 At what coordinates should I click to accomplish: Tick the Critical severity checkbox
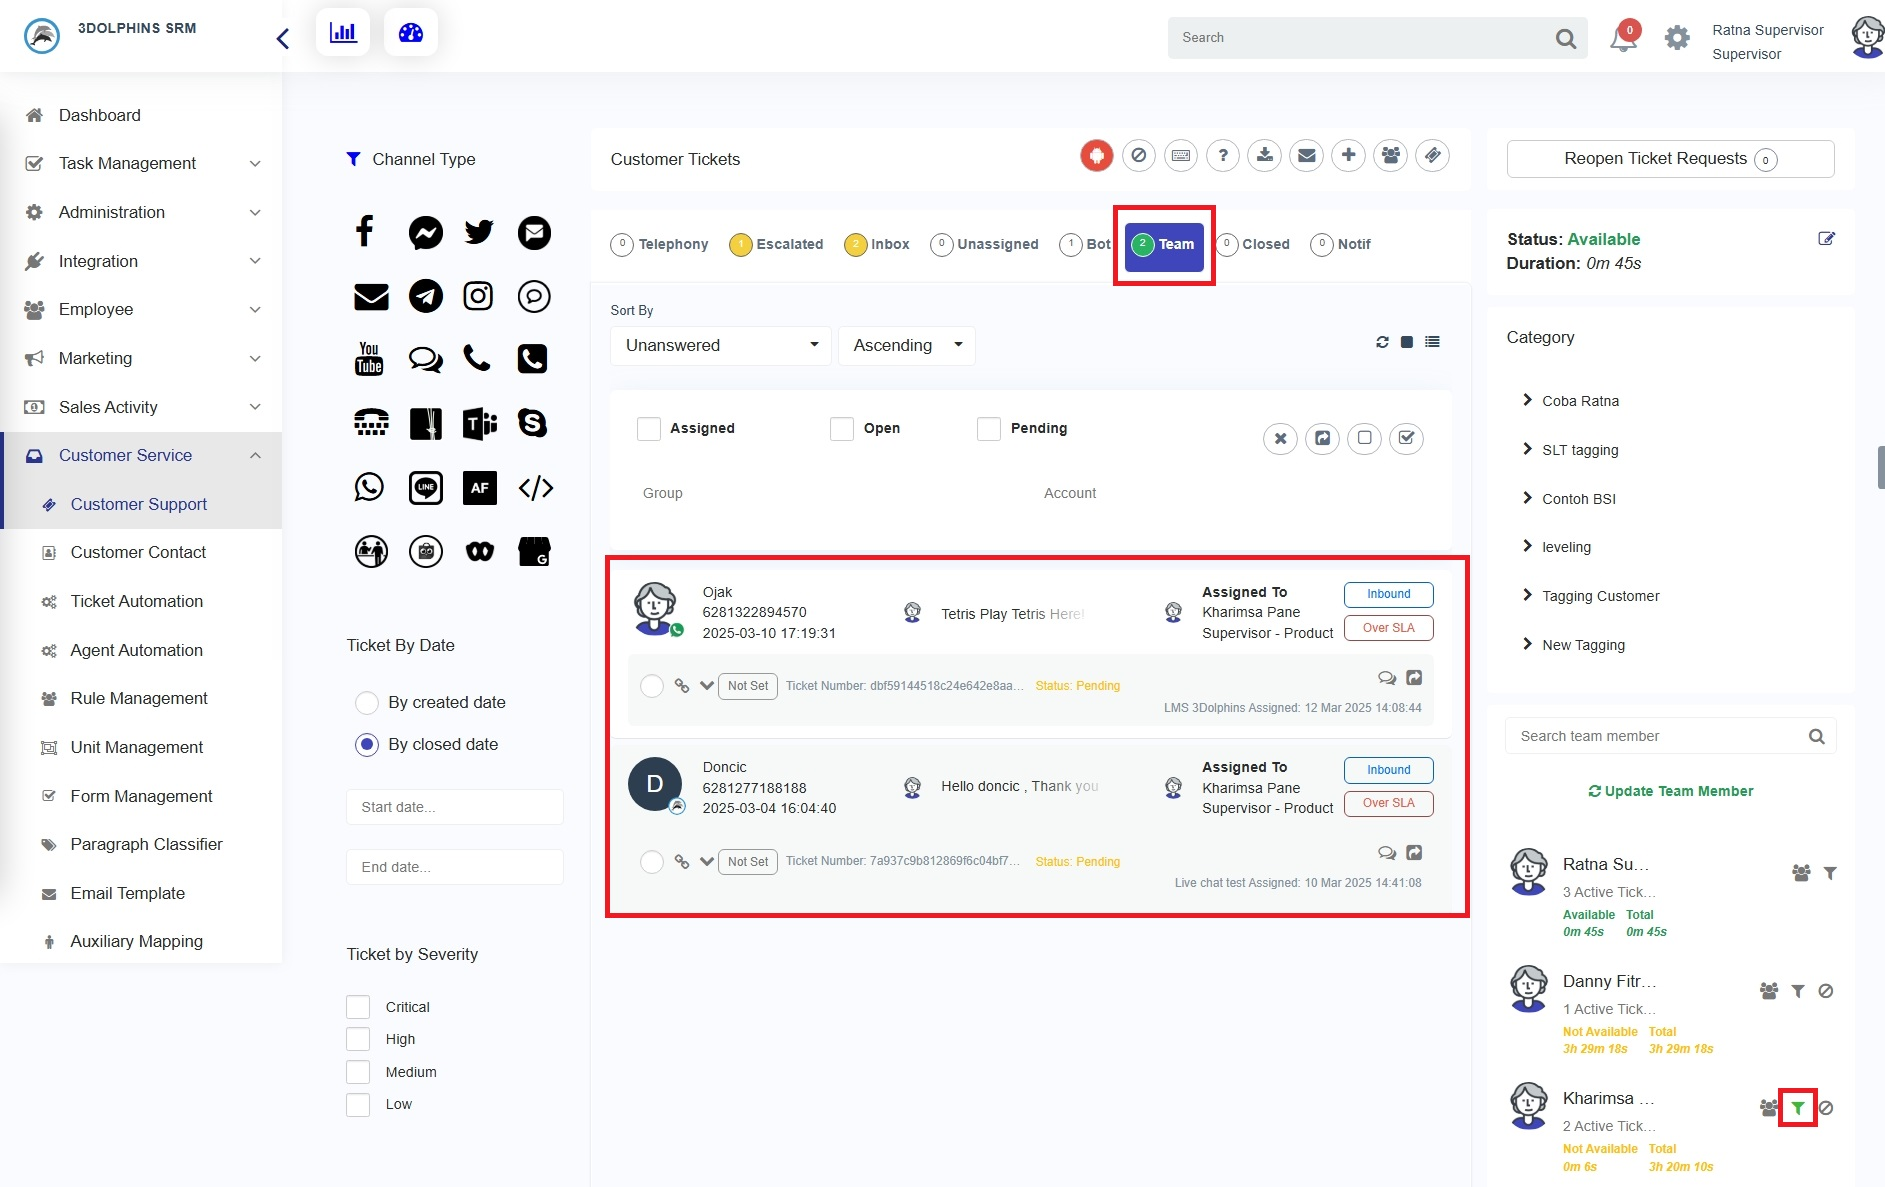tap(358, 1007)
